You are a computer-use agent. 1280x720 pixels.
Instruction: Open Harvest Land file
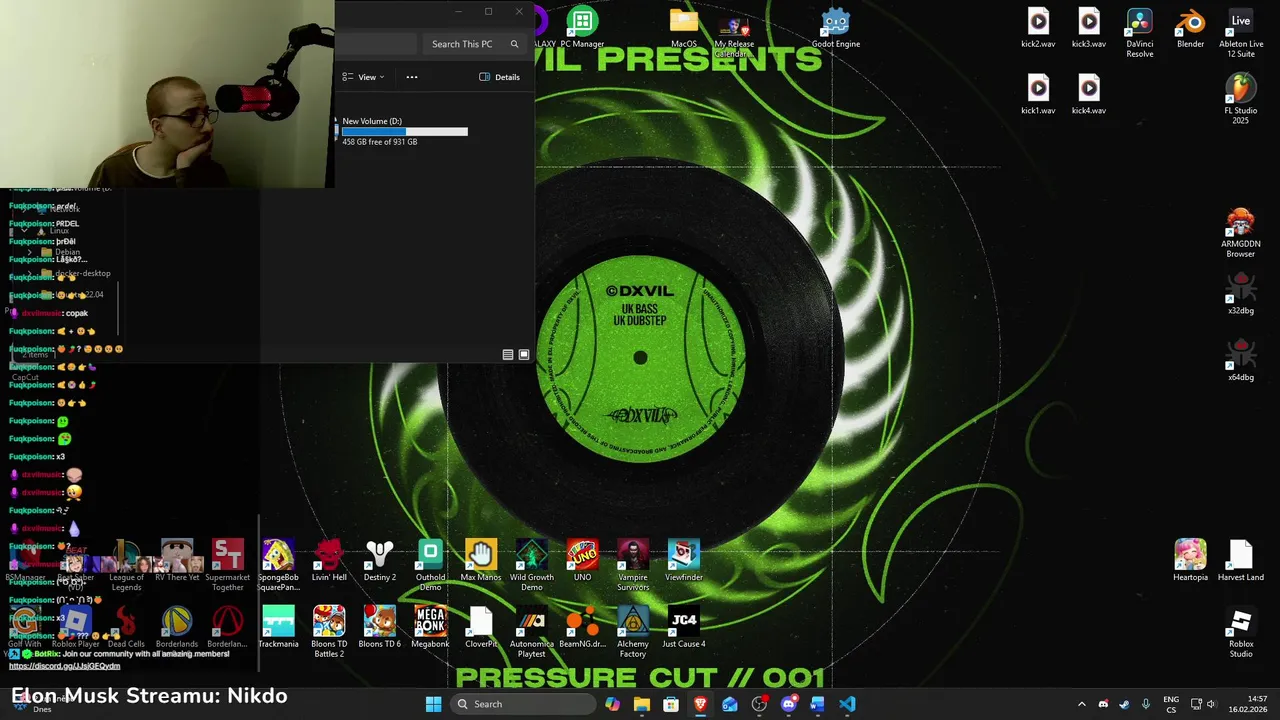[1241, 561]
